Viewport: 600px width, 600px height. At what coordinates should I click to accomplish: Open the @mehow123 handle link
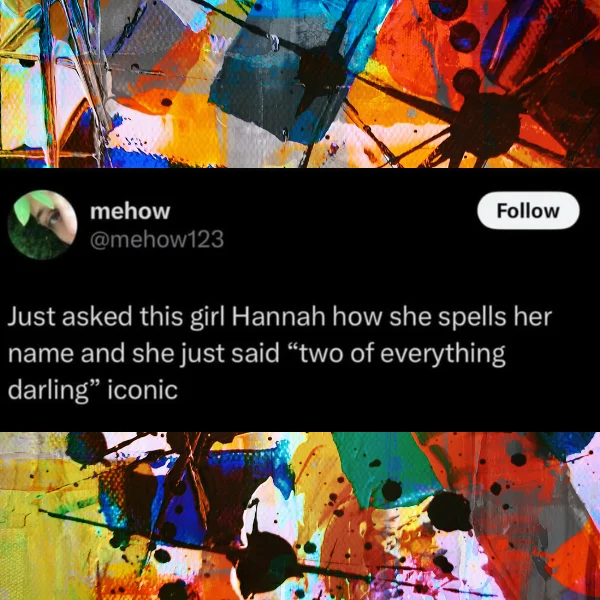tap(157, 240)
